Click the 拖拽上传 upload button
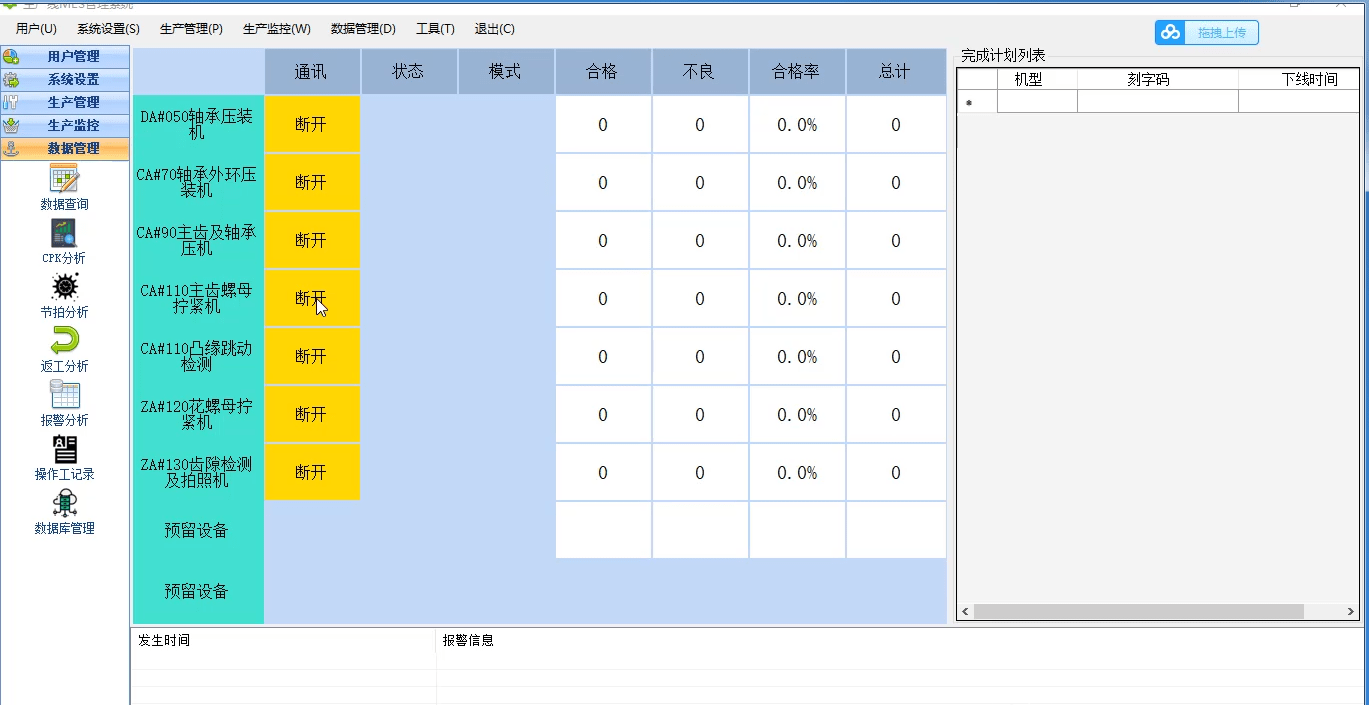Image resolution: width=1369 pixels, height=705 pixels. [1221, 33]
